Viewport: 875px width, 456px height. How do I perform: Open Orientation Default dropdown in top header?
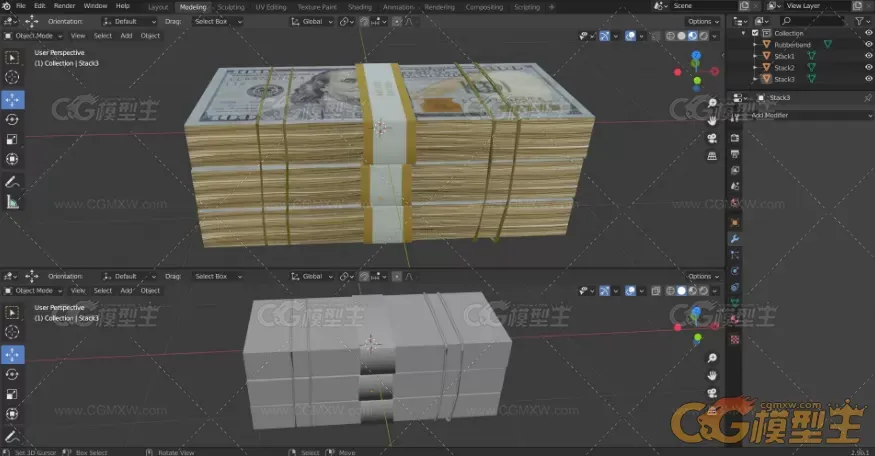click(x=129, y=22)
